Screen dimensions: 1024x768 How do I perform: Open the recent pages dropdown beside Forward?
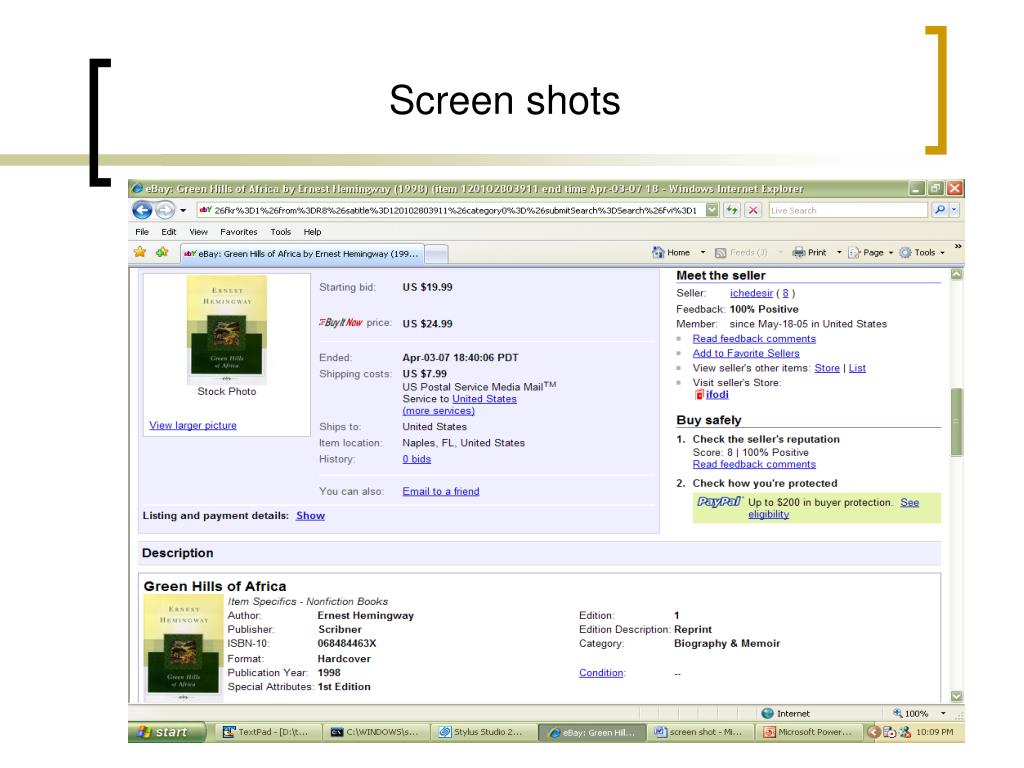[x=183, y=210]
